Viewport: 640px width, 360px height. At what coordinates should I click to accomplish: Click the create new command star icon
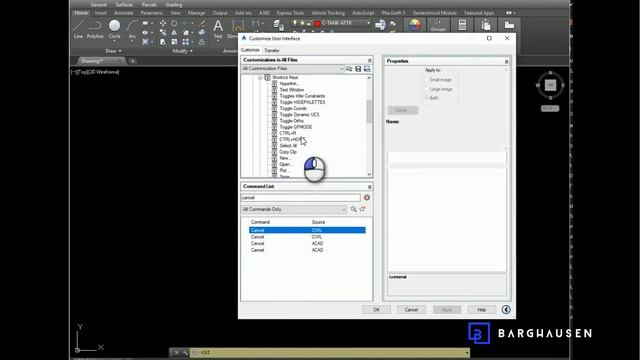click(362, 209)
